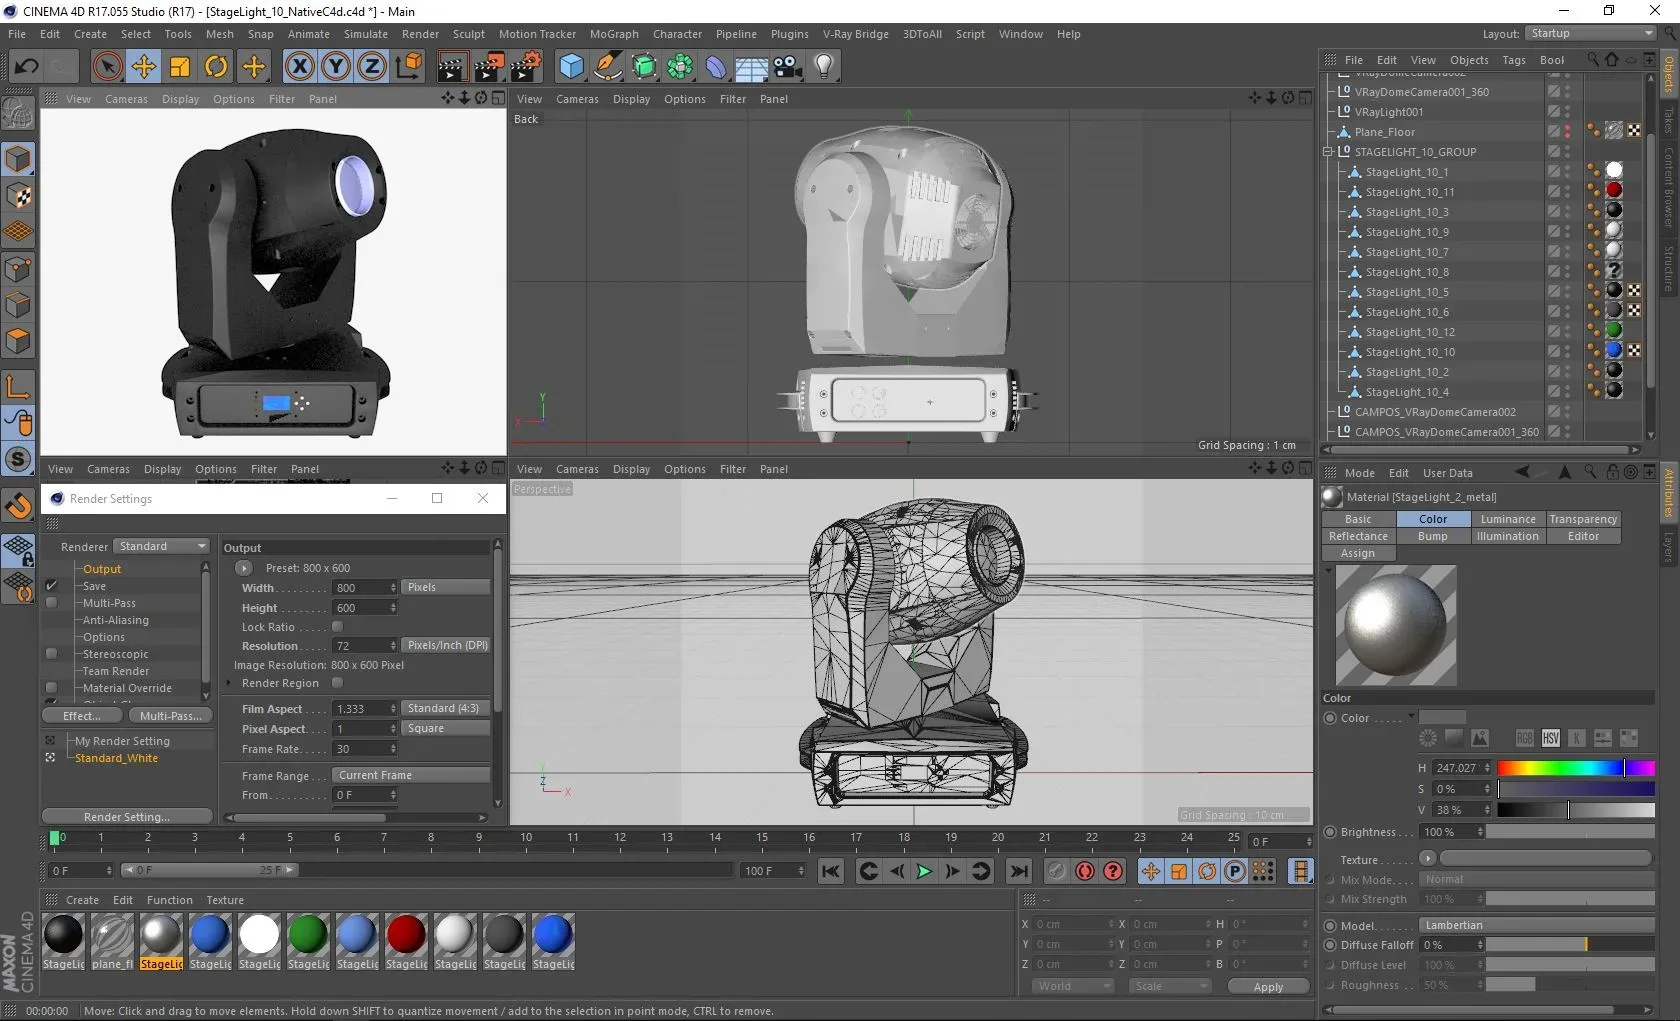The width and height of the screenshot is (1680, 1021).
Task: Collapse the STAGELIGHT_10_GROUP tree node
Action: coord(1328,152)
